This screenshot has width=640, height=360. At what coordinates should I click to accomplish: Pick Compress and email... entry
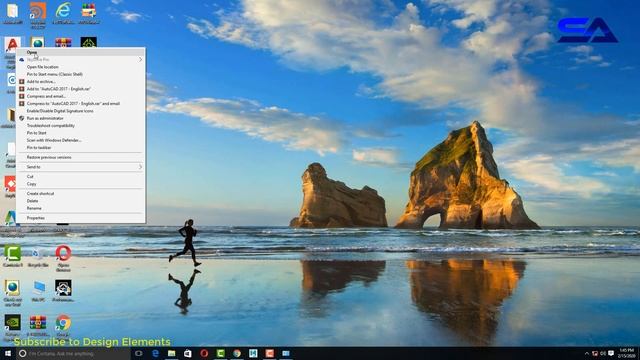(80, 96)
